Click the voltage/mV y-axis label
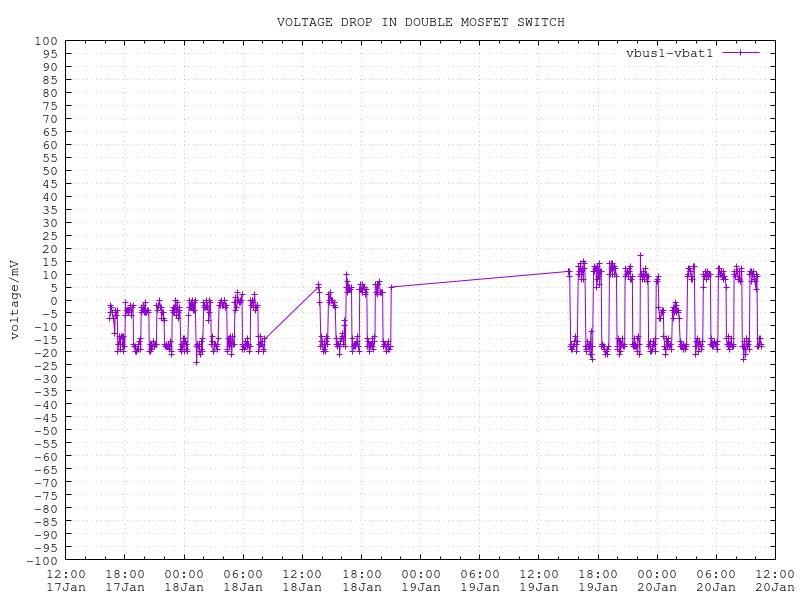This screenshot has height=600, width=800. (x=14, y=299)
